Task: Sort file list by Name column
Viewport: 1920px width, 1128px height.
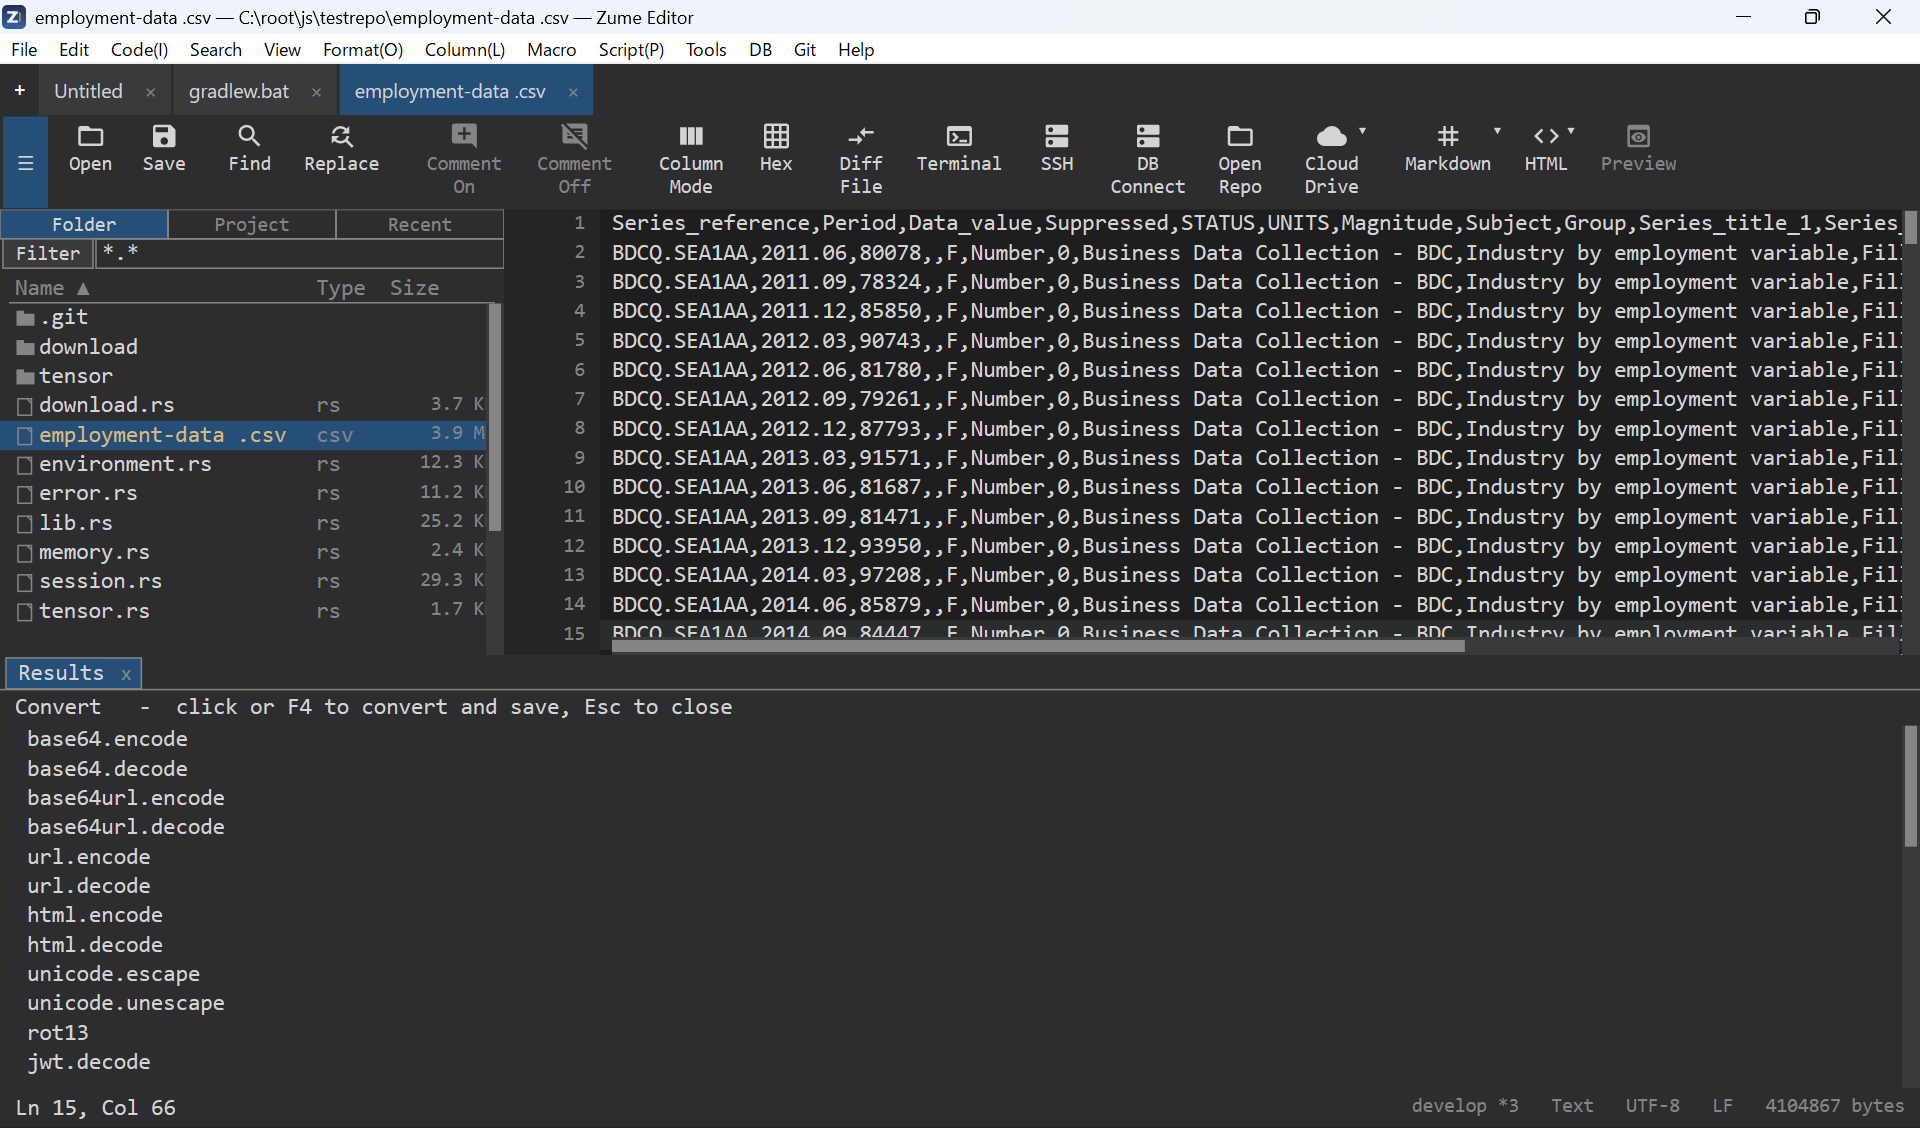Action: pyautogui.click(x=52, y=288)
